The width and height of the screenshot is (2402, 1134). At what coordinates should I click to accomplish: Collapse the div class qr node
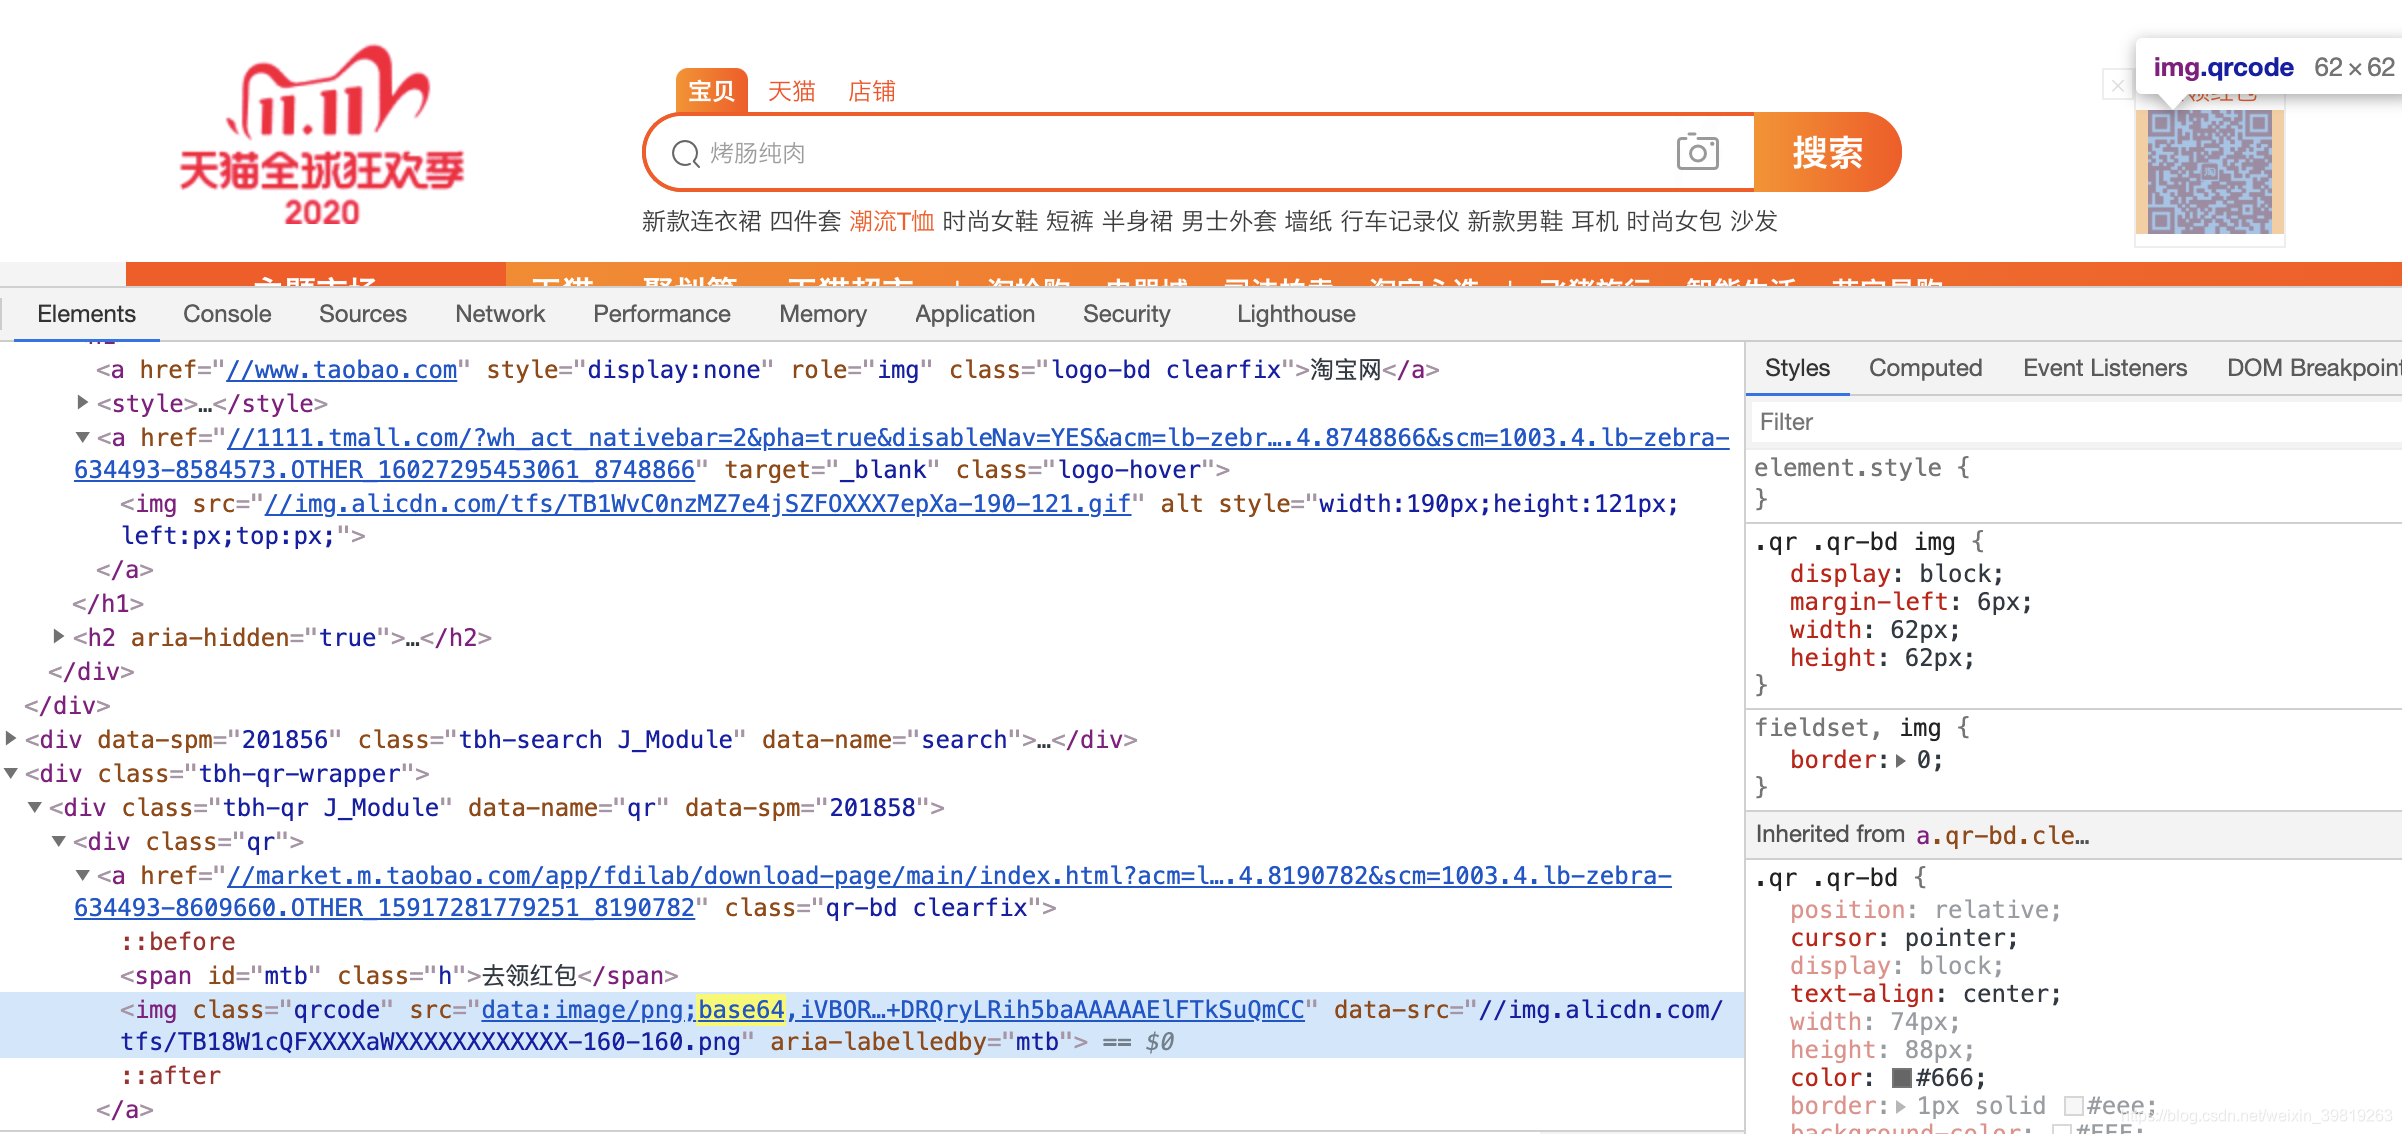(59, 841)
